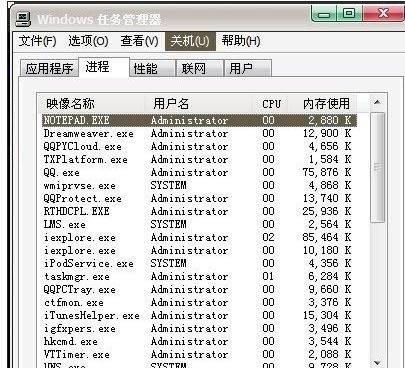Minimize the Task Manager window
The image size is (405, 368).
tap(324, 14)
